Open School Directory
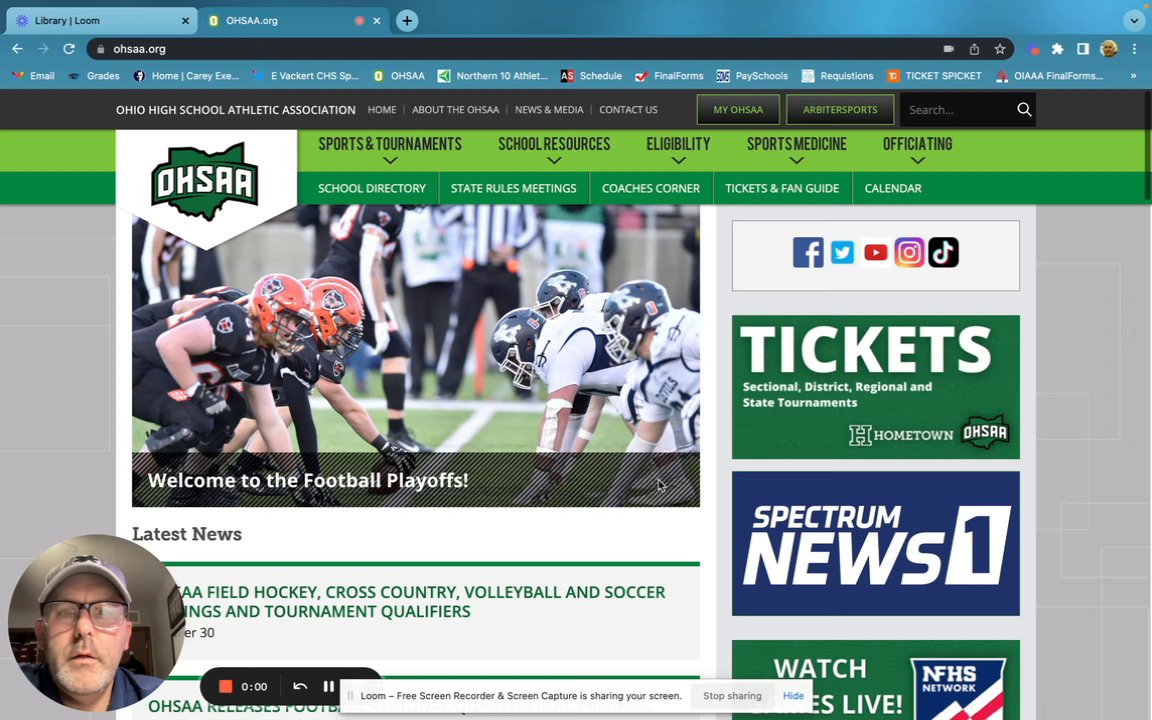Viewport: 1152px width, 720px height. pos(372,188)
